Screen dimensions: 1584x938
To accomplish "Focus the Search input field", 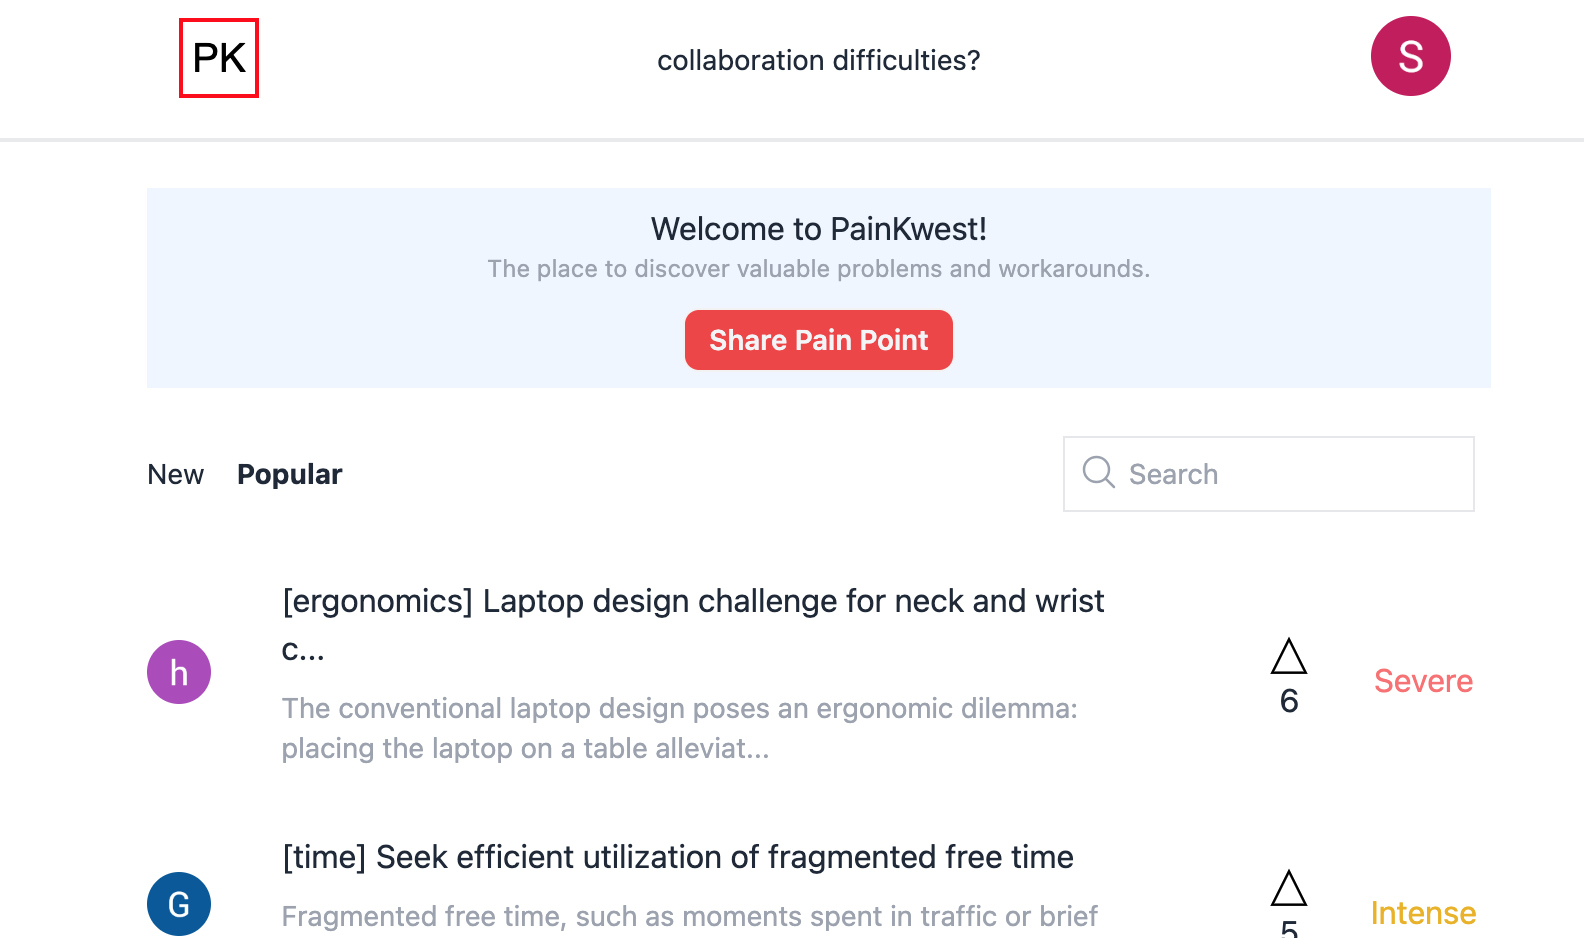I will coord(1290,474).
